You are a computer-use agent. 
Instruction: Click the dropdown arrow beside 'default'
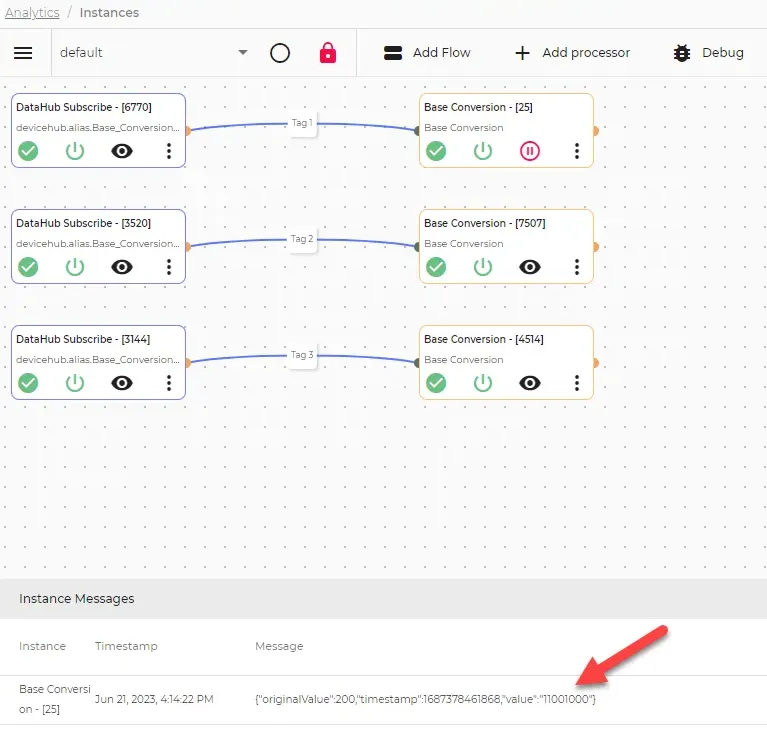(x=243, y=52)
